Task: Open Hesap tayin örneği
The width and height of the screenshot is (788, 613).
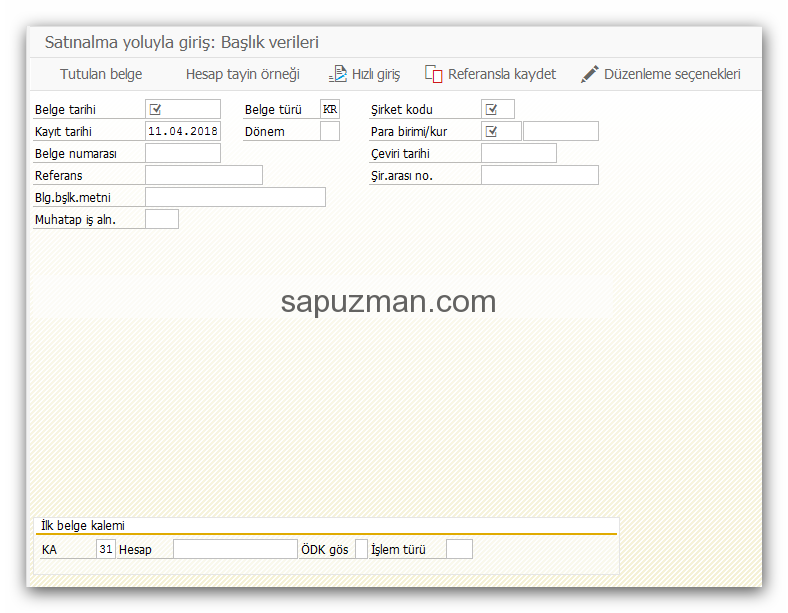Action: 243,74
